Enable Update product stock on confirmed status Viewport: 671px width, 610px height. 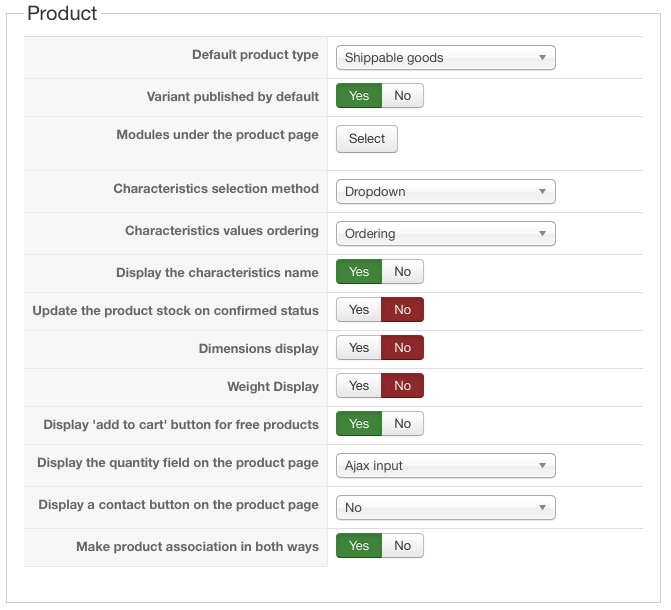coord(359,310)
